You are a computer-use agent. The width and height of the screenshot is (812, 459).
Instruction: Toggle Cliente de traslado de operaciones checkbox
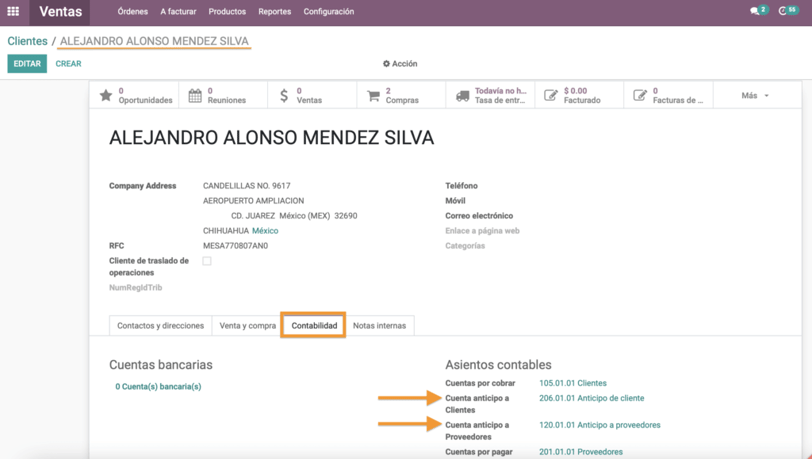pos(207,261)
